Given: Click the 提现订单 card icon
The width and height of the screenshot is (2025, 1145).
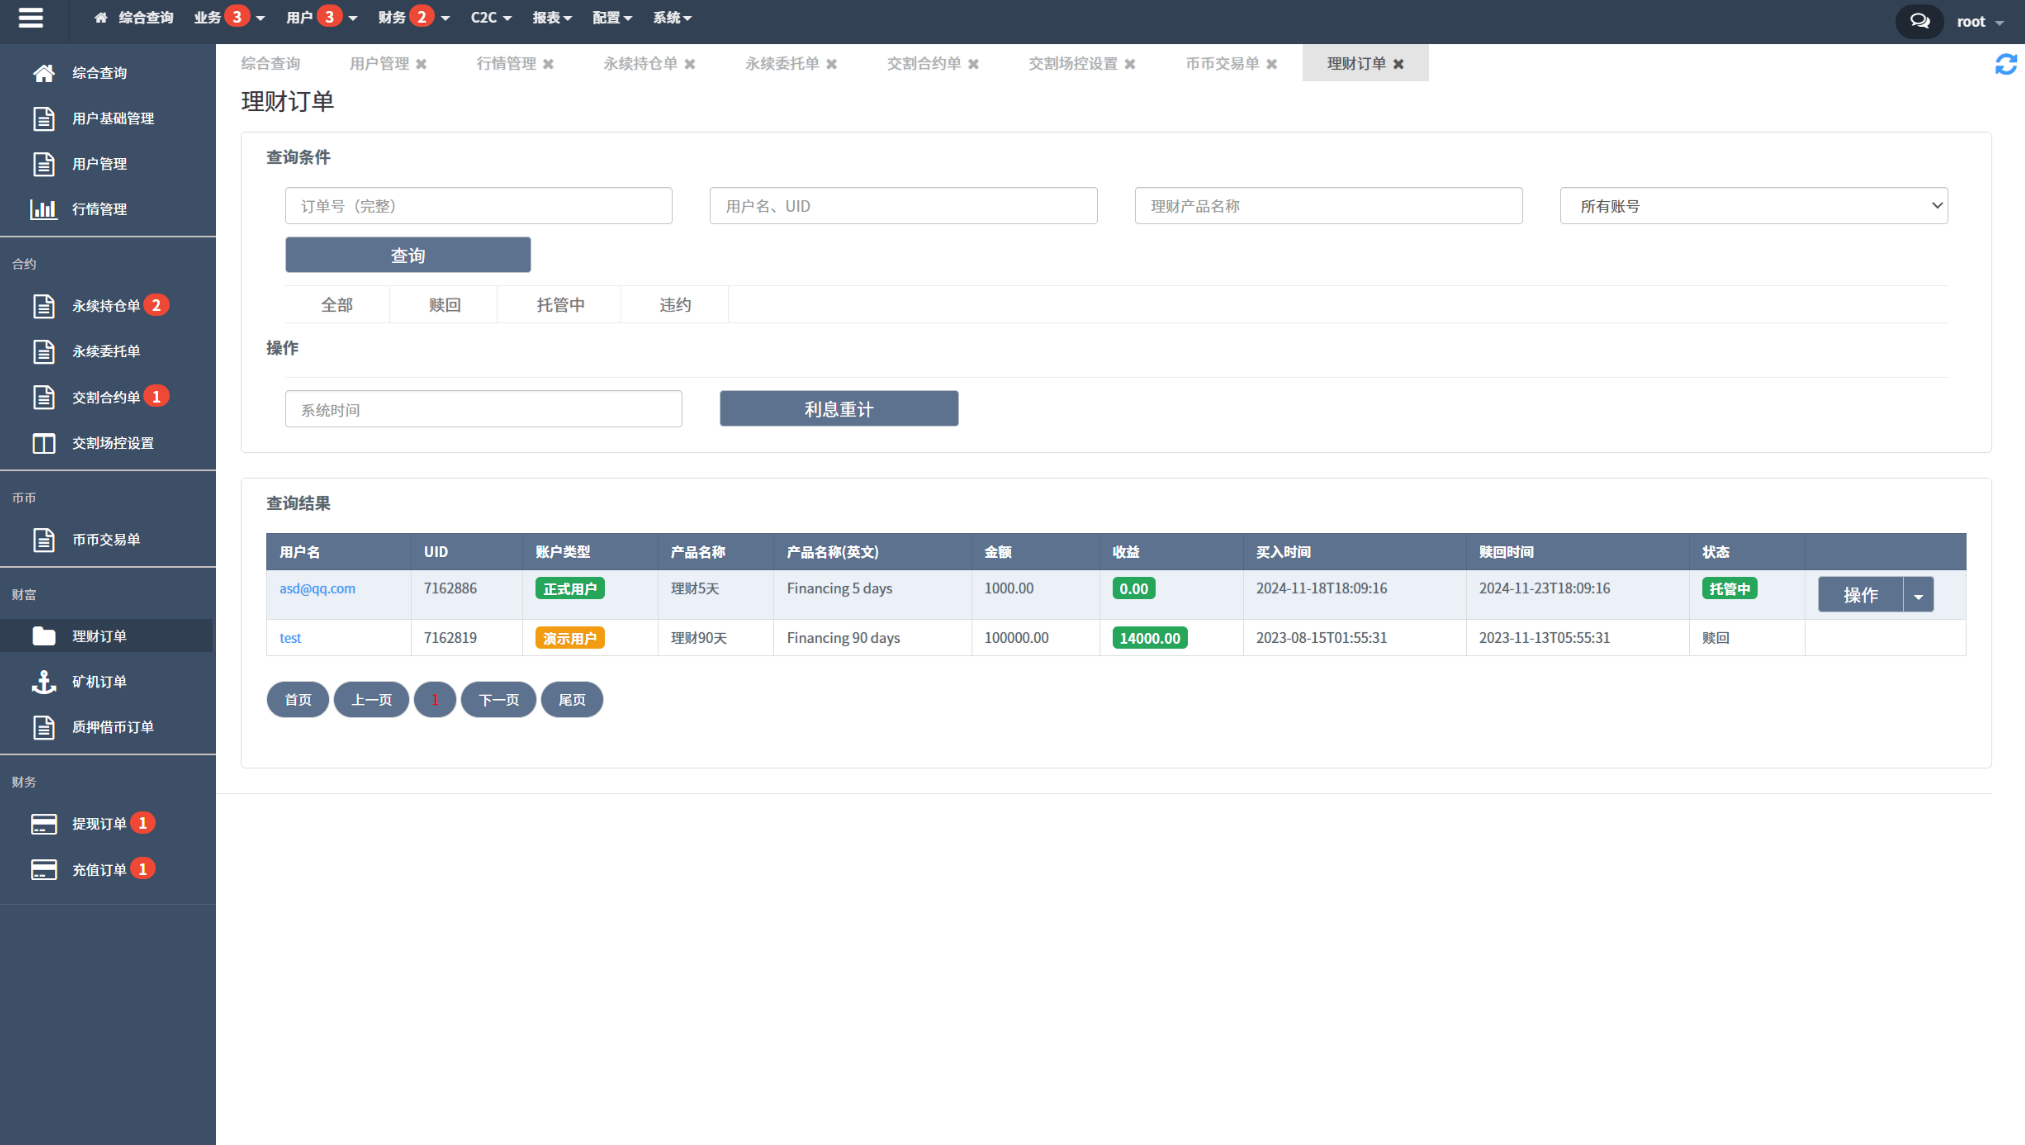Looking at the screenshot, I should pos(44,824).
